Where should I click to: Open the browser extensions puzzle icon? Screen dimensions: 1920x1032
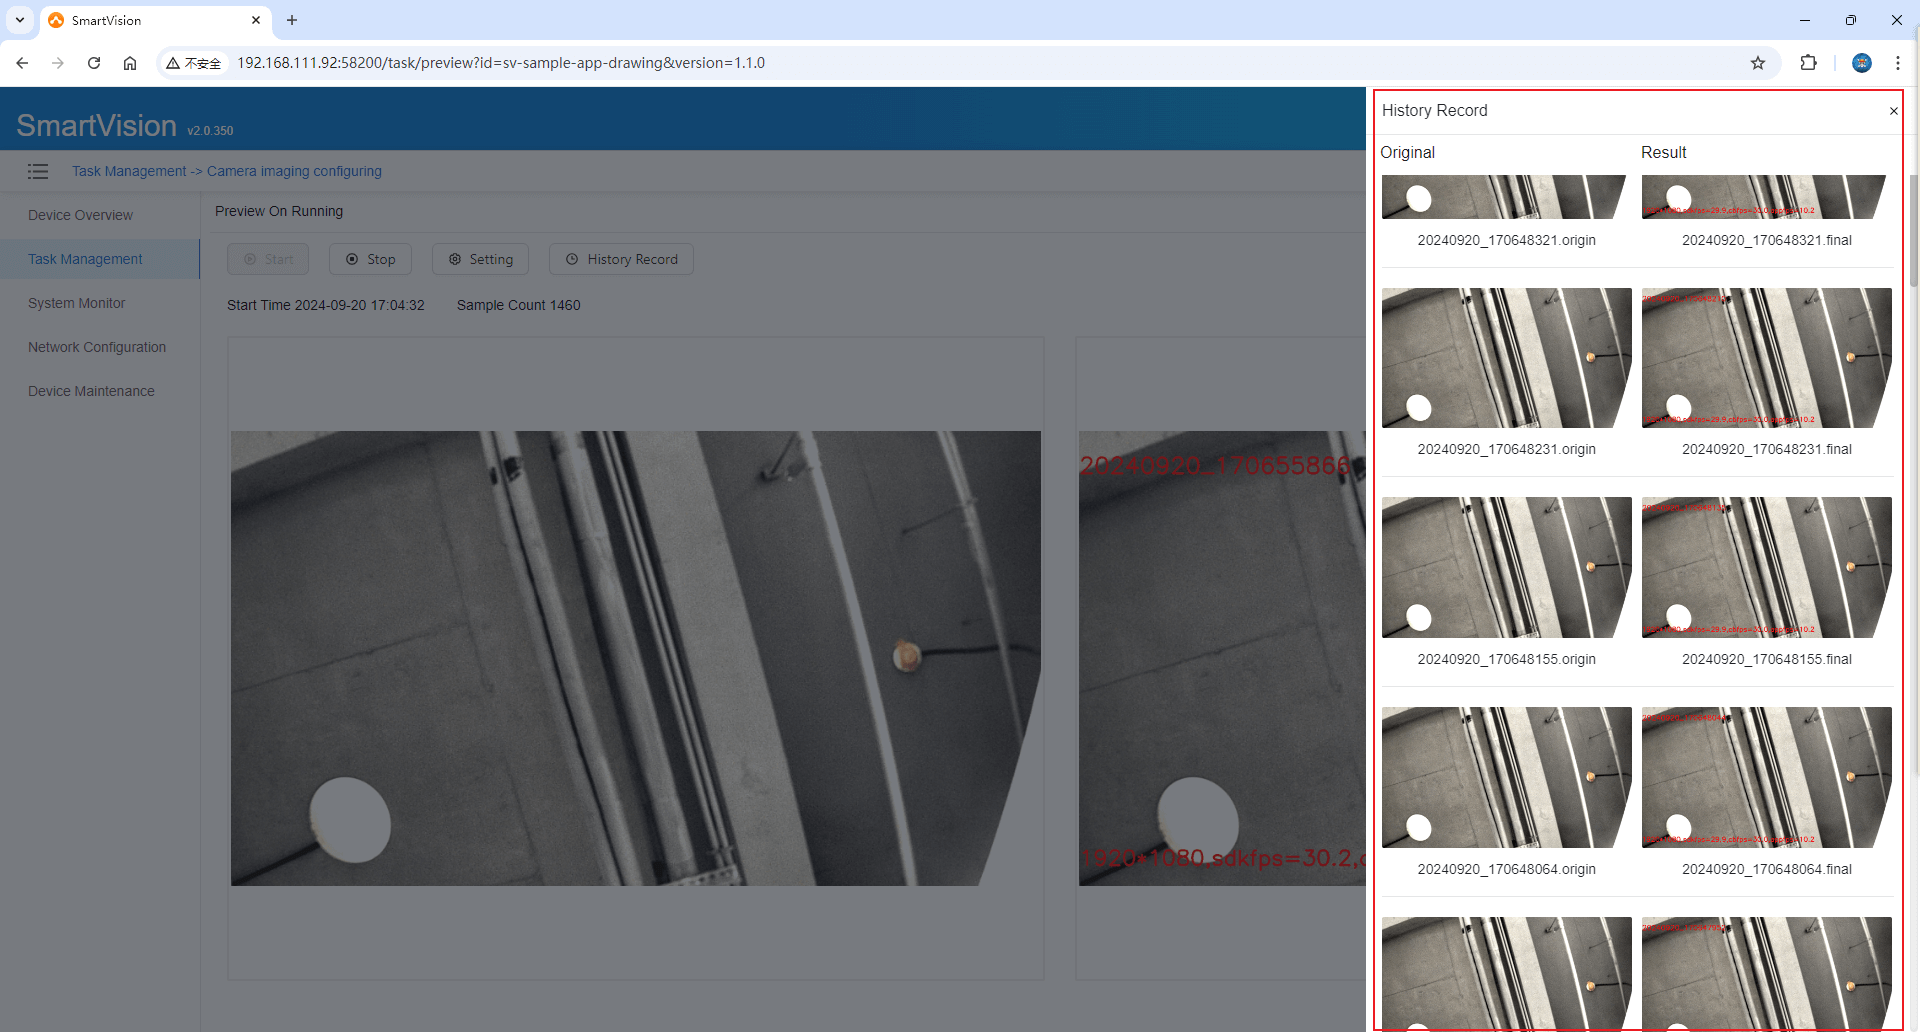1808,63
